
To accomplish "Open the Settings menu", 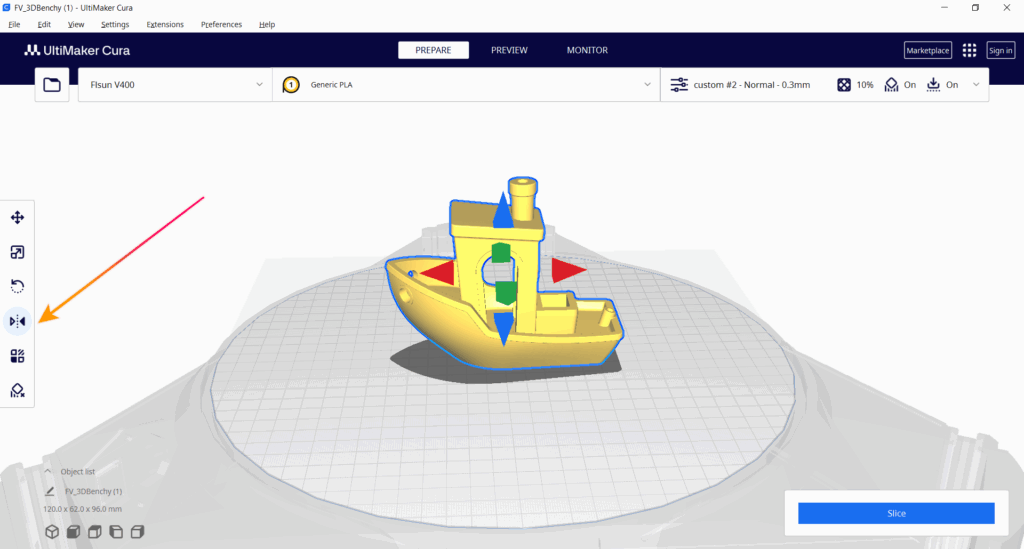I will 115,25.
